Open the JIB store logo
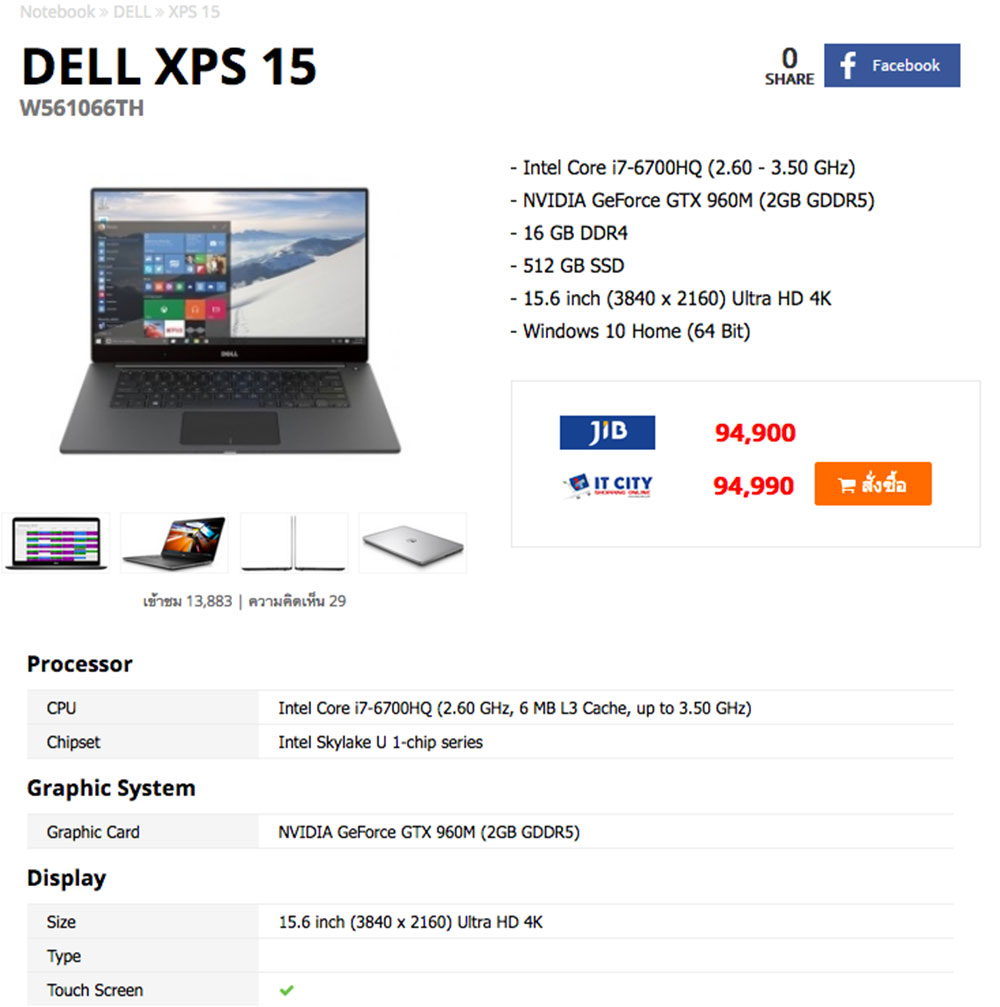 point(607,432)
